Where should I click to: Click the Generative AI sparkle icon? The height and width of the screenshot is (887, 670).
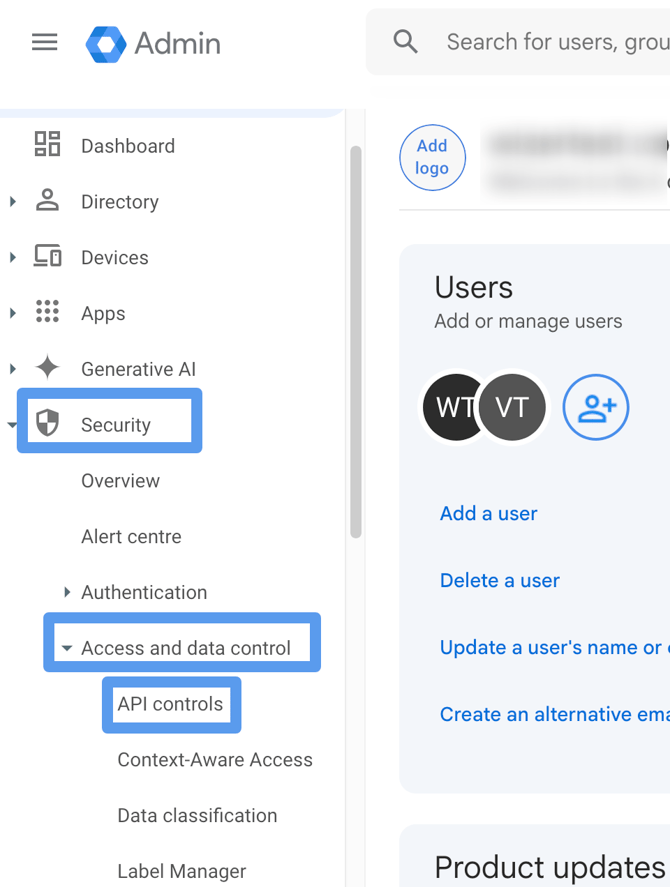(x=47, y=368)
